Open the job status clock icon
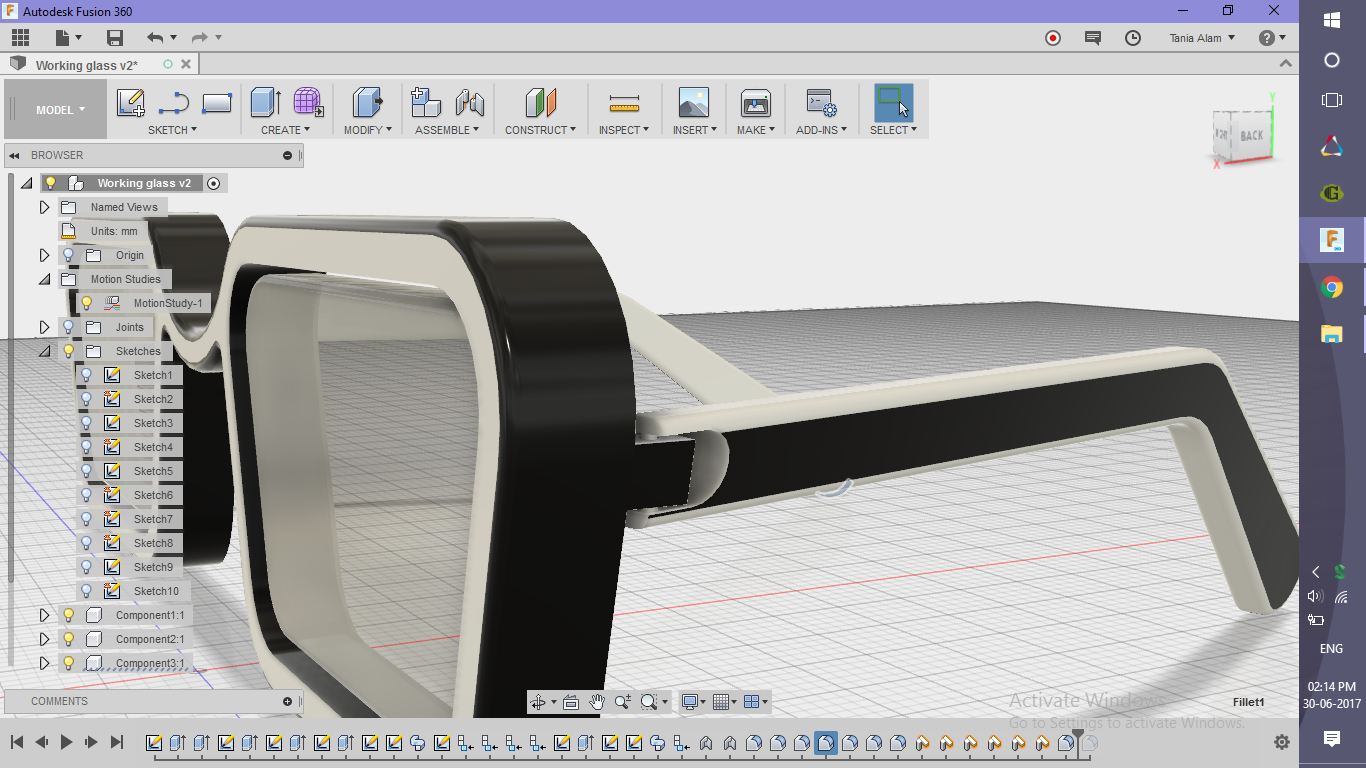Image resolution: width=1366 pixels, height=768 pixels. (x=1133, y=38)
